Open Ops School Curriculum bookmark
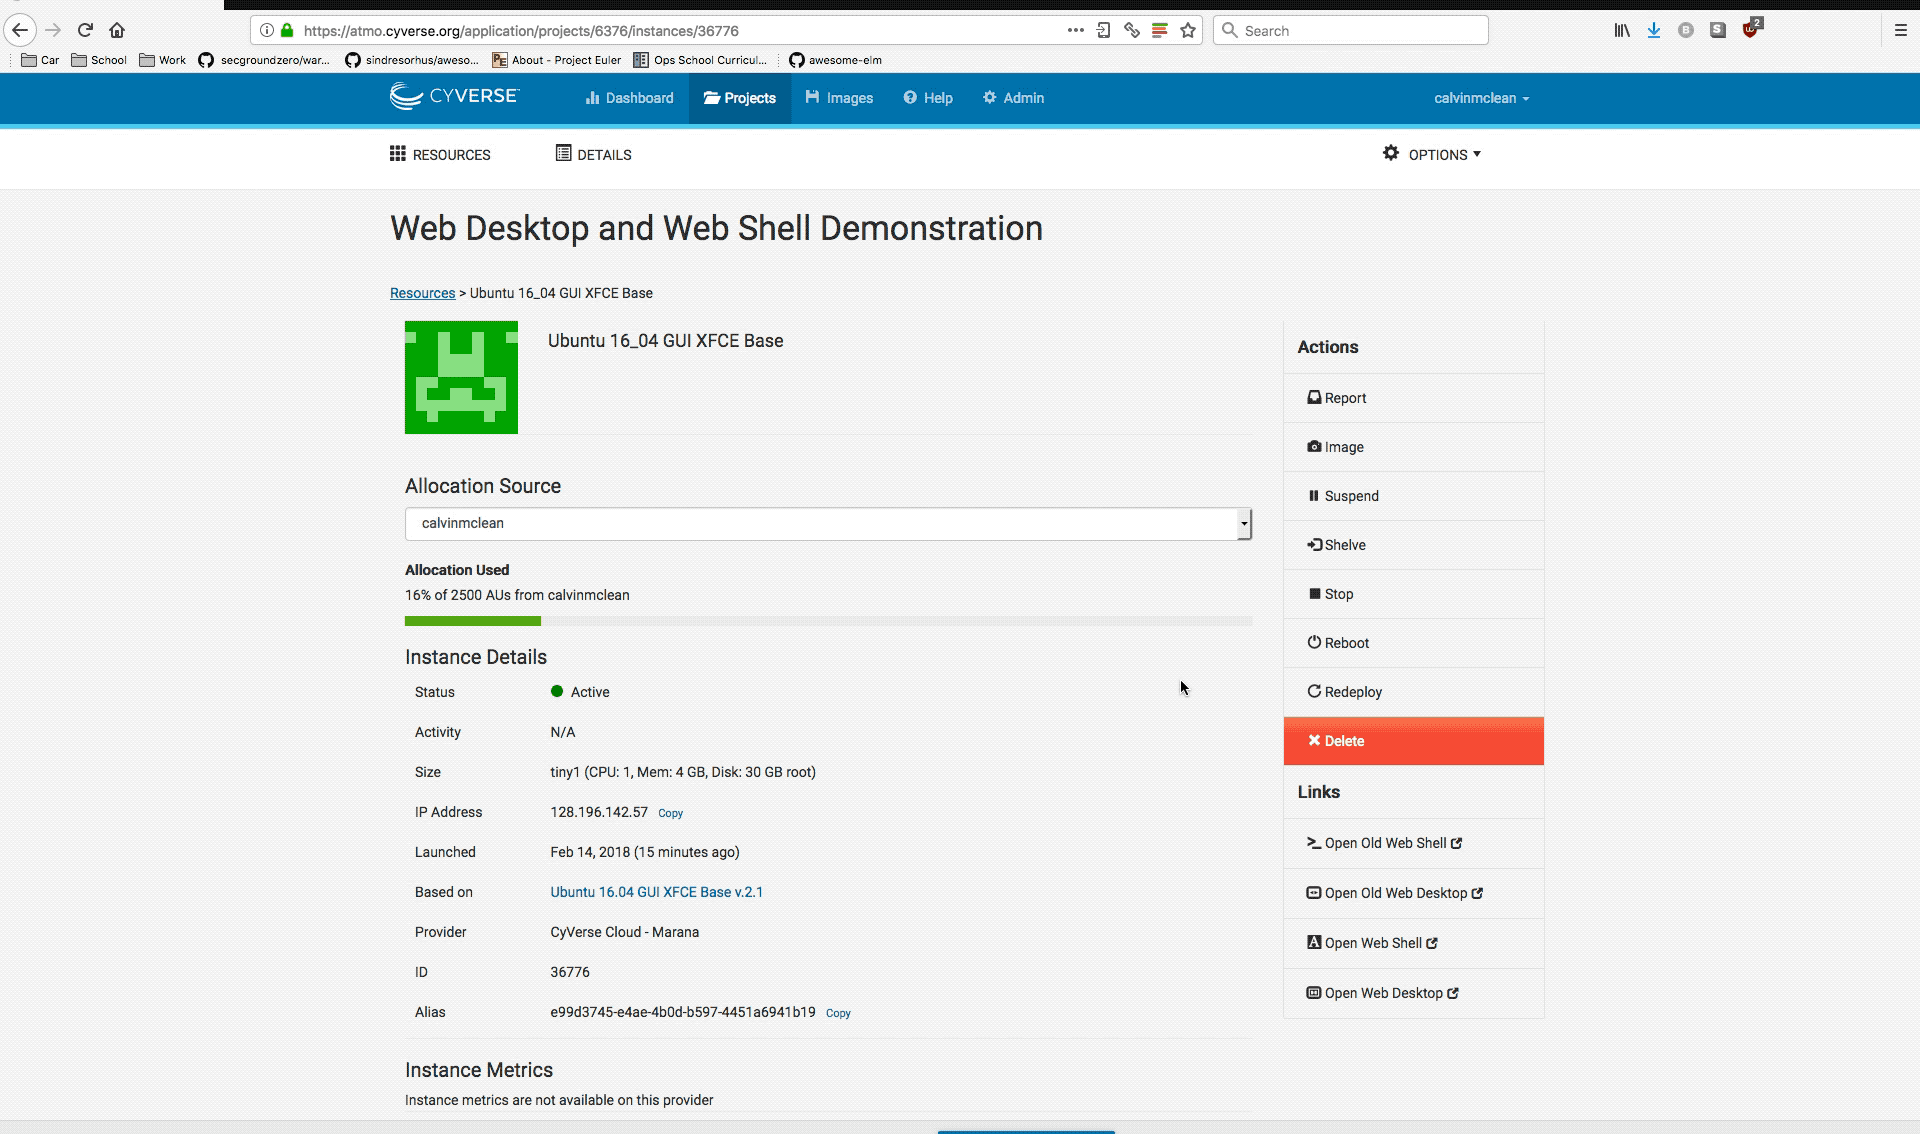This screenshot has width=1920, height=1134. click(701, 60)
